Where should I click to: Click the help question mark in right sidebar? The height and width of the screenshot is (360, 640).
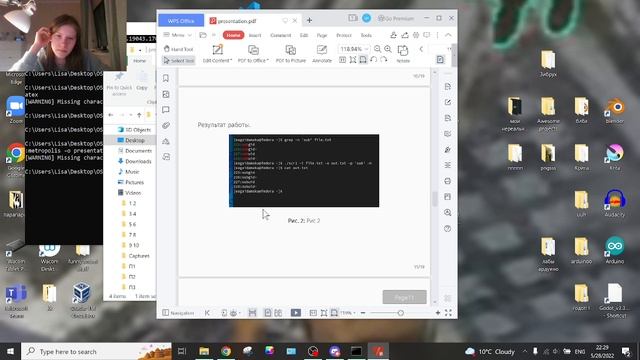(x=448, y=229)
